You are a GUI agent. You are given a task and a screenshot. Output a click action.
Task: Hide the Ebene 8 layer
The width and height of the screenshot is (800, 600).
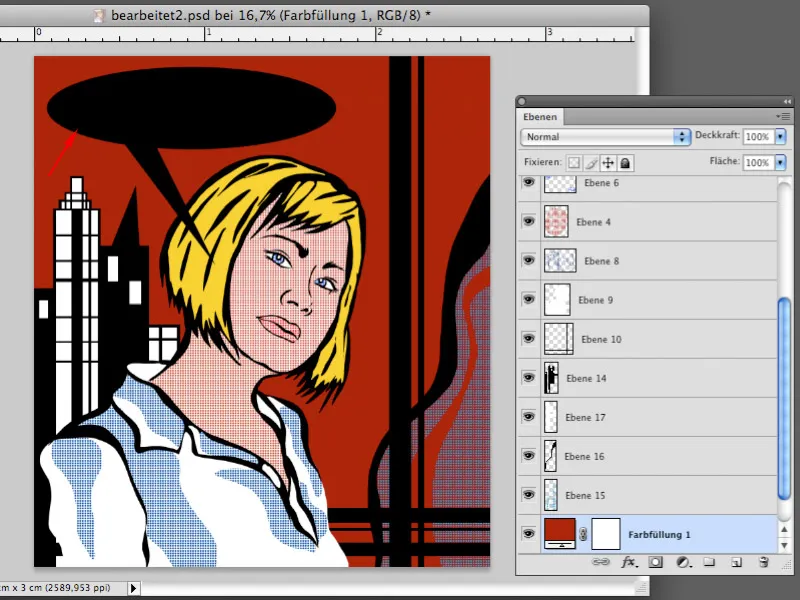click(529, 260)
